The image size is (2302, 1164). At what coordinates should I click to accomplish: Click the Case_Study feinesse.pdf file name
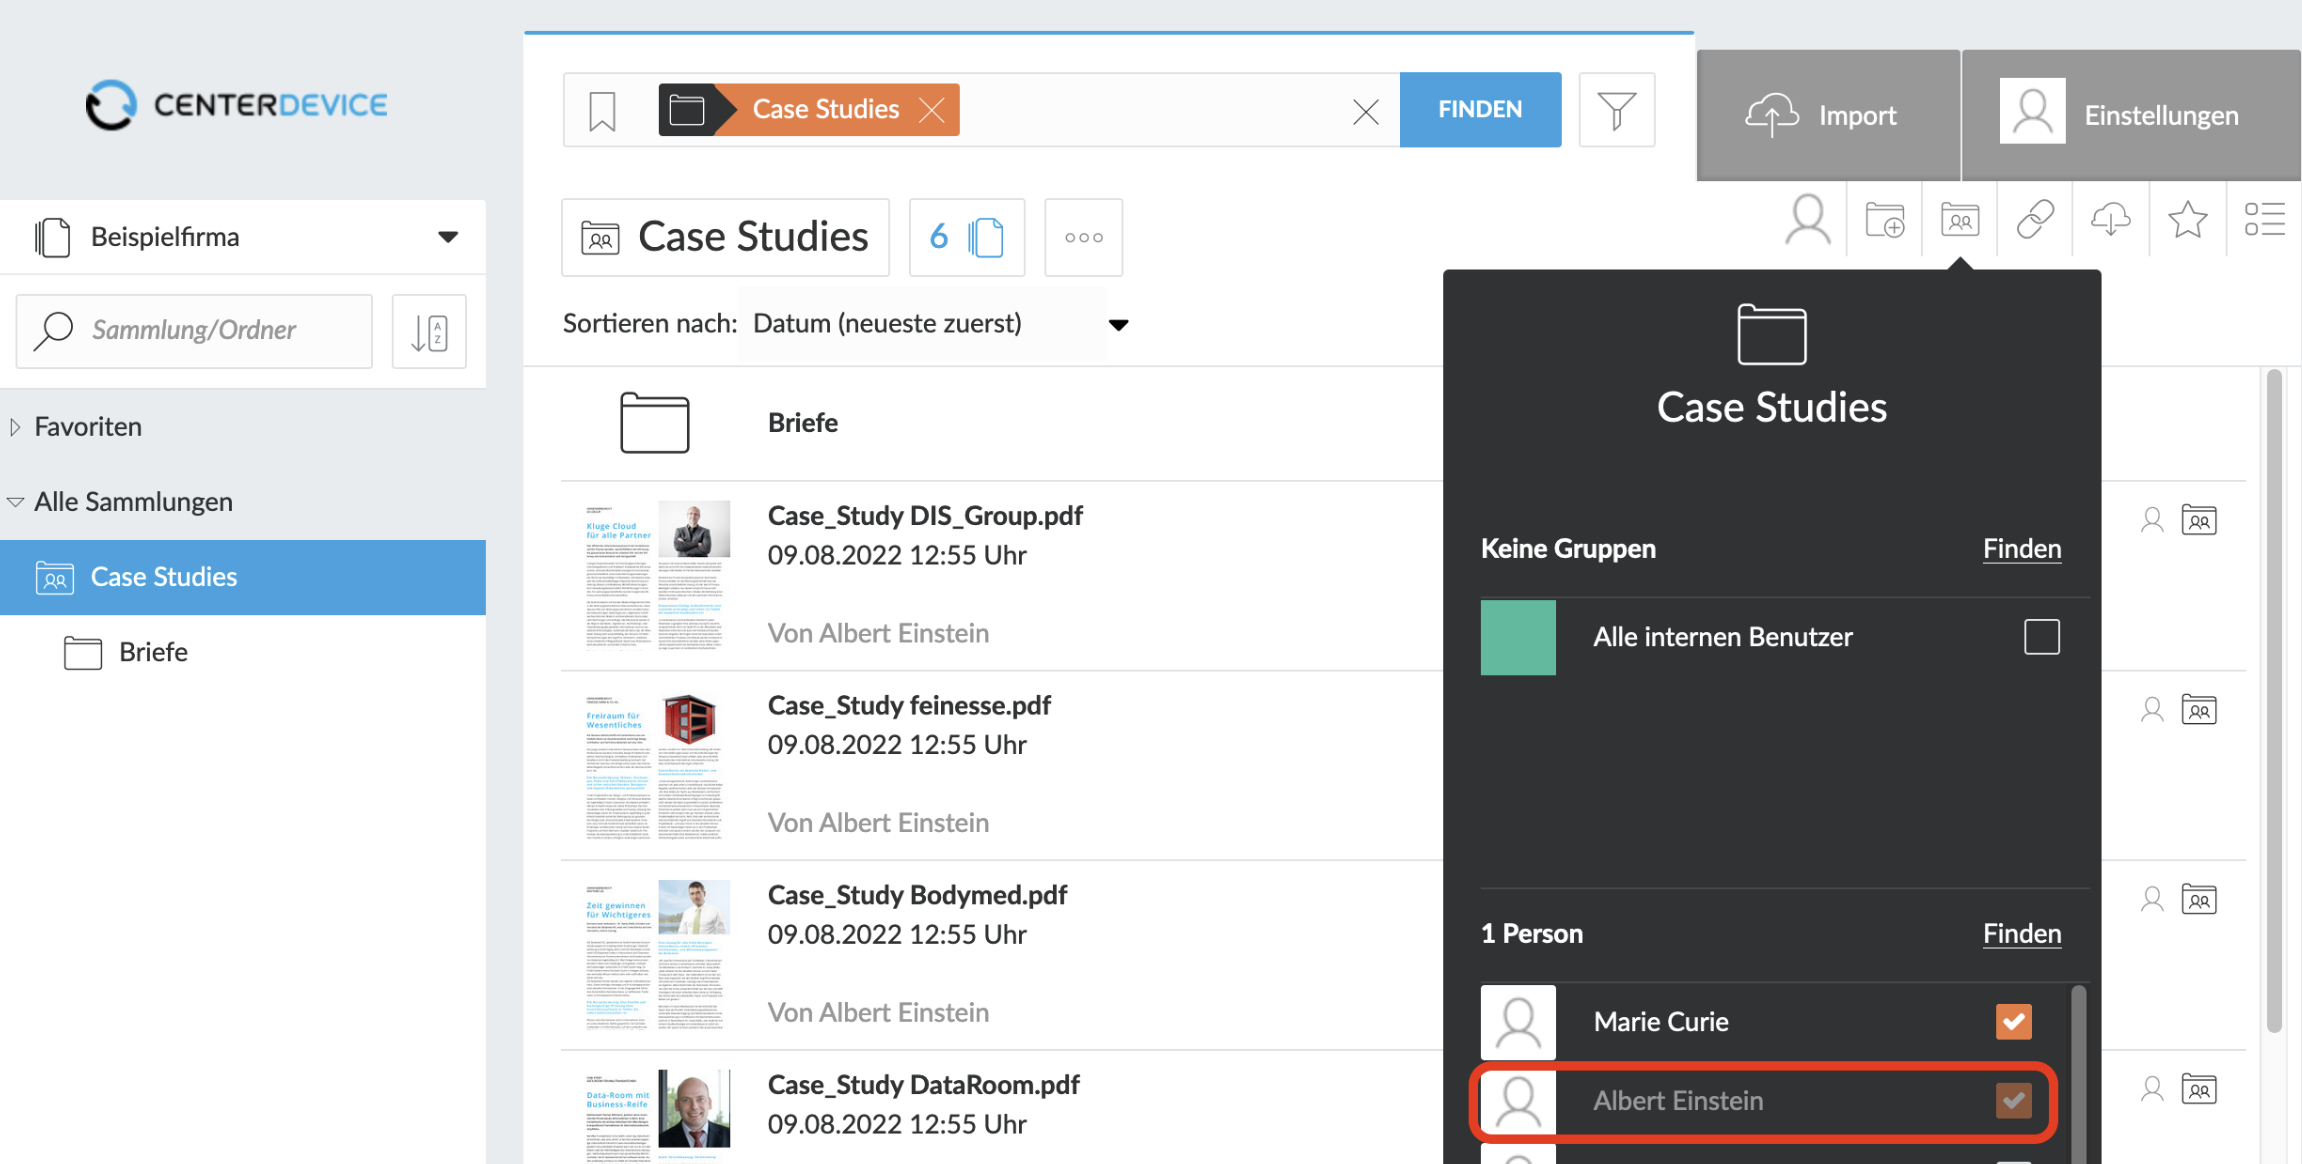click(x=909, y=706)
